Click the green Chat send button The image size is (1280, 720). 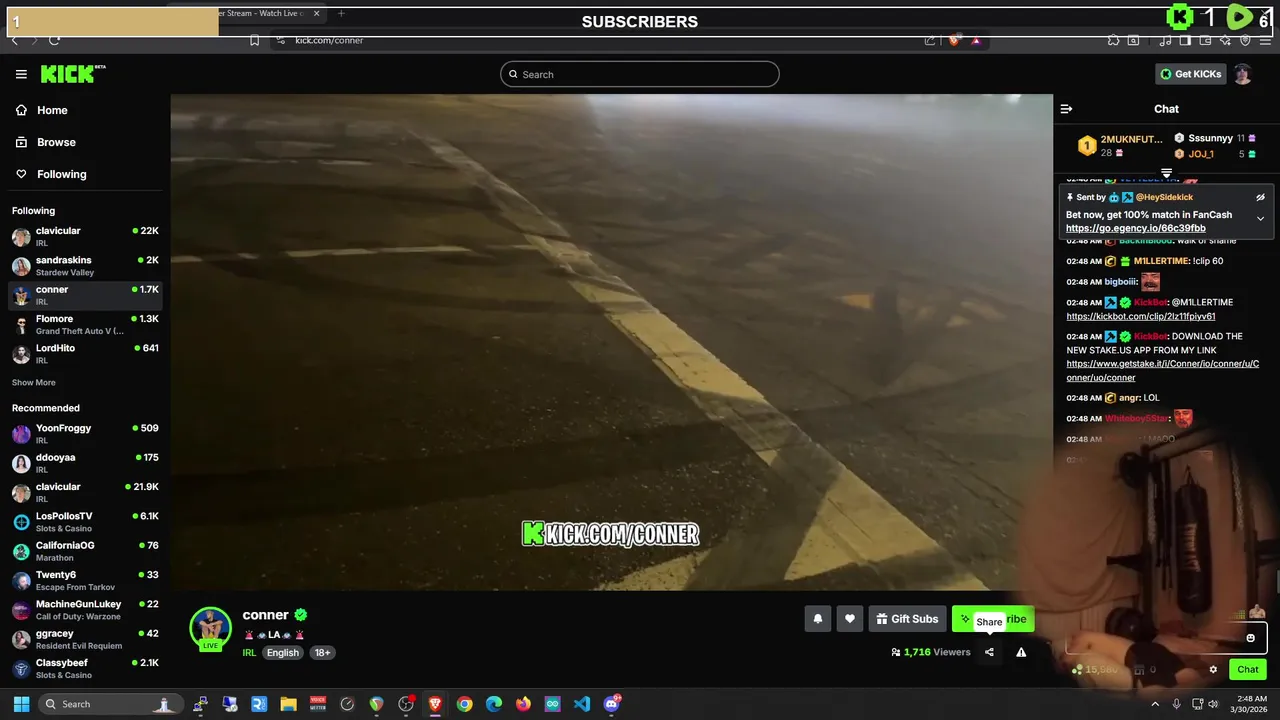pos(1248,669)
